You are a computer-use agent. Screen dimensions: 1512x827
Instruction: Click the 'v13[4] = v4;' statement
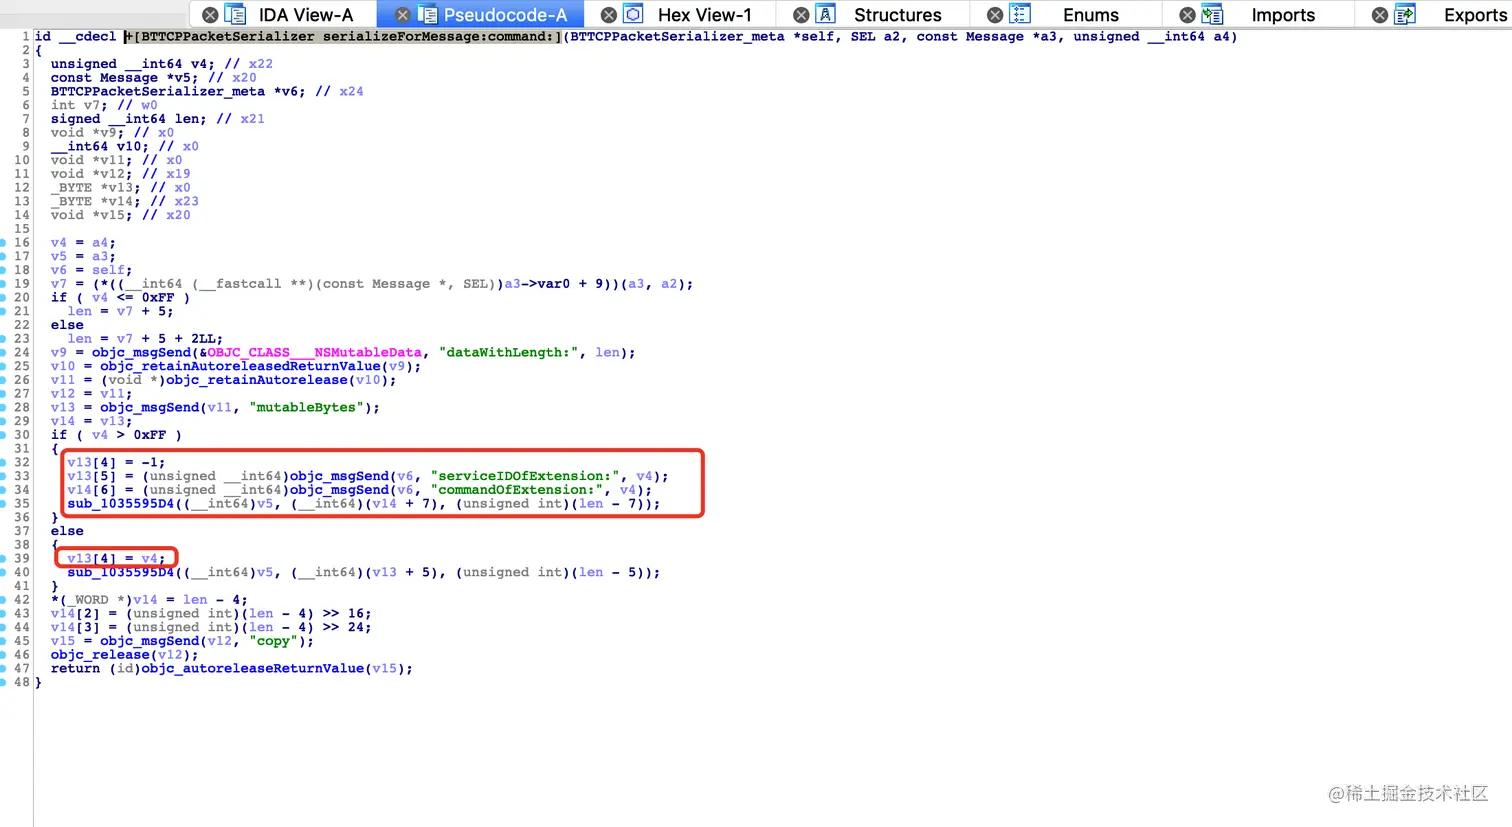[117, 559]
